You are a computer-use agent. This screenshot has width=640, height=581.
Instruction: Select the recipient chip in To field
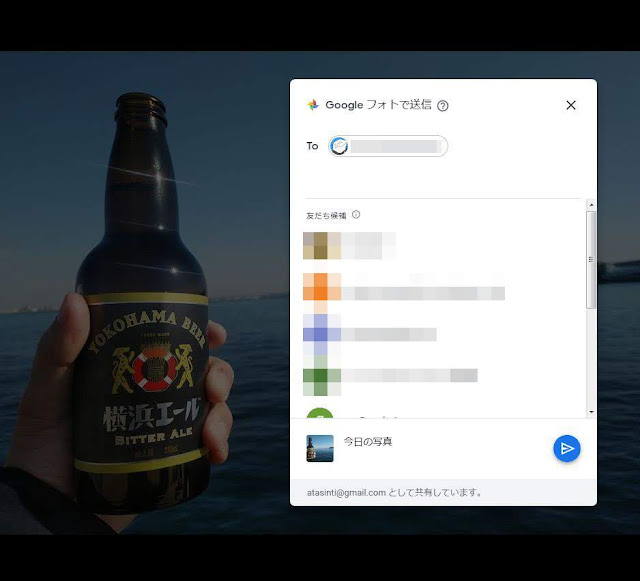point(388,146)
